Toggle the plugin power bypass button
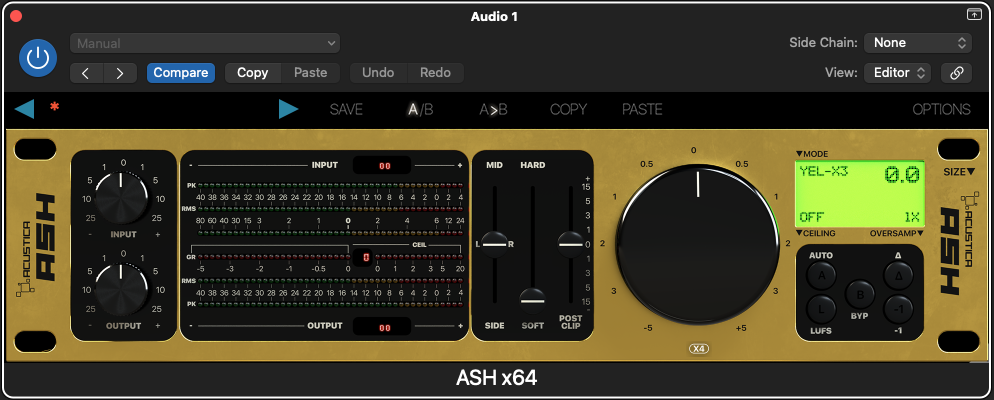Image resolution: width=994 pixels, height=400 pixels. pyautogui.click(x=38, y=58)
